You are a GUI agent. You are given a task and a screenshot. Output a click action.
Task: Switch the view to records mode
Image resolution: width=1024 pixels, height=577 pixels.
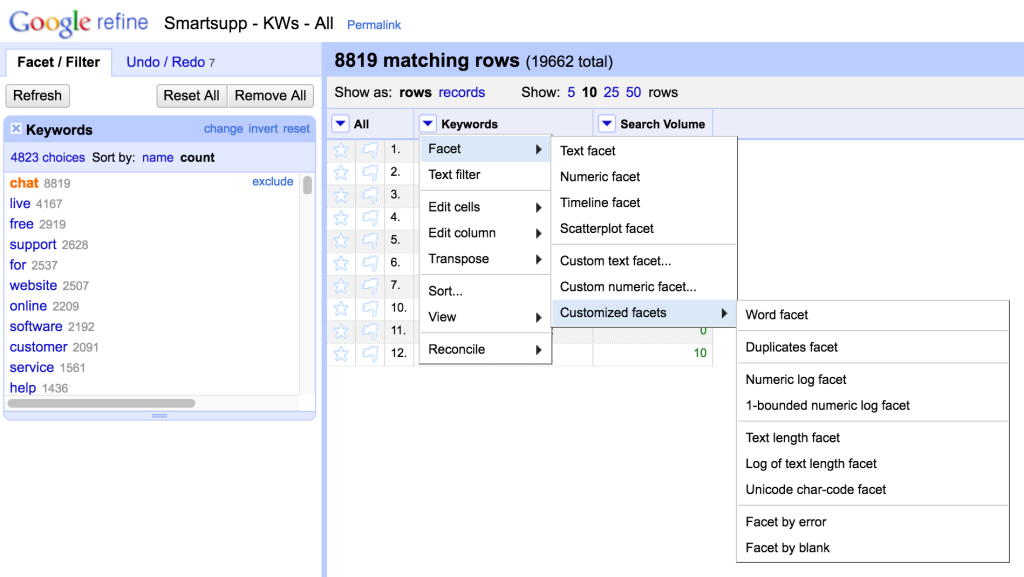coord(461,92)
